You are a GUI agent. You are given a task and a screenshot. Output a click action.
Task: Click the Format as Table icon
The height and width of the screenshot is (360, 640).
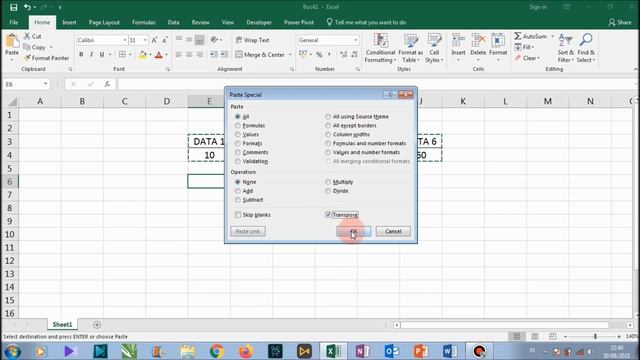[410, 41]
